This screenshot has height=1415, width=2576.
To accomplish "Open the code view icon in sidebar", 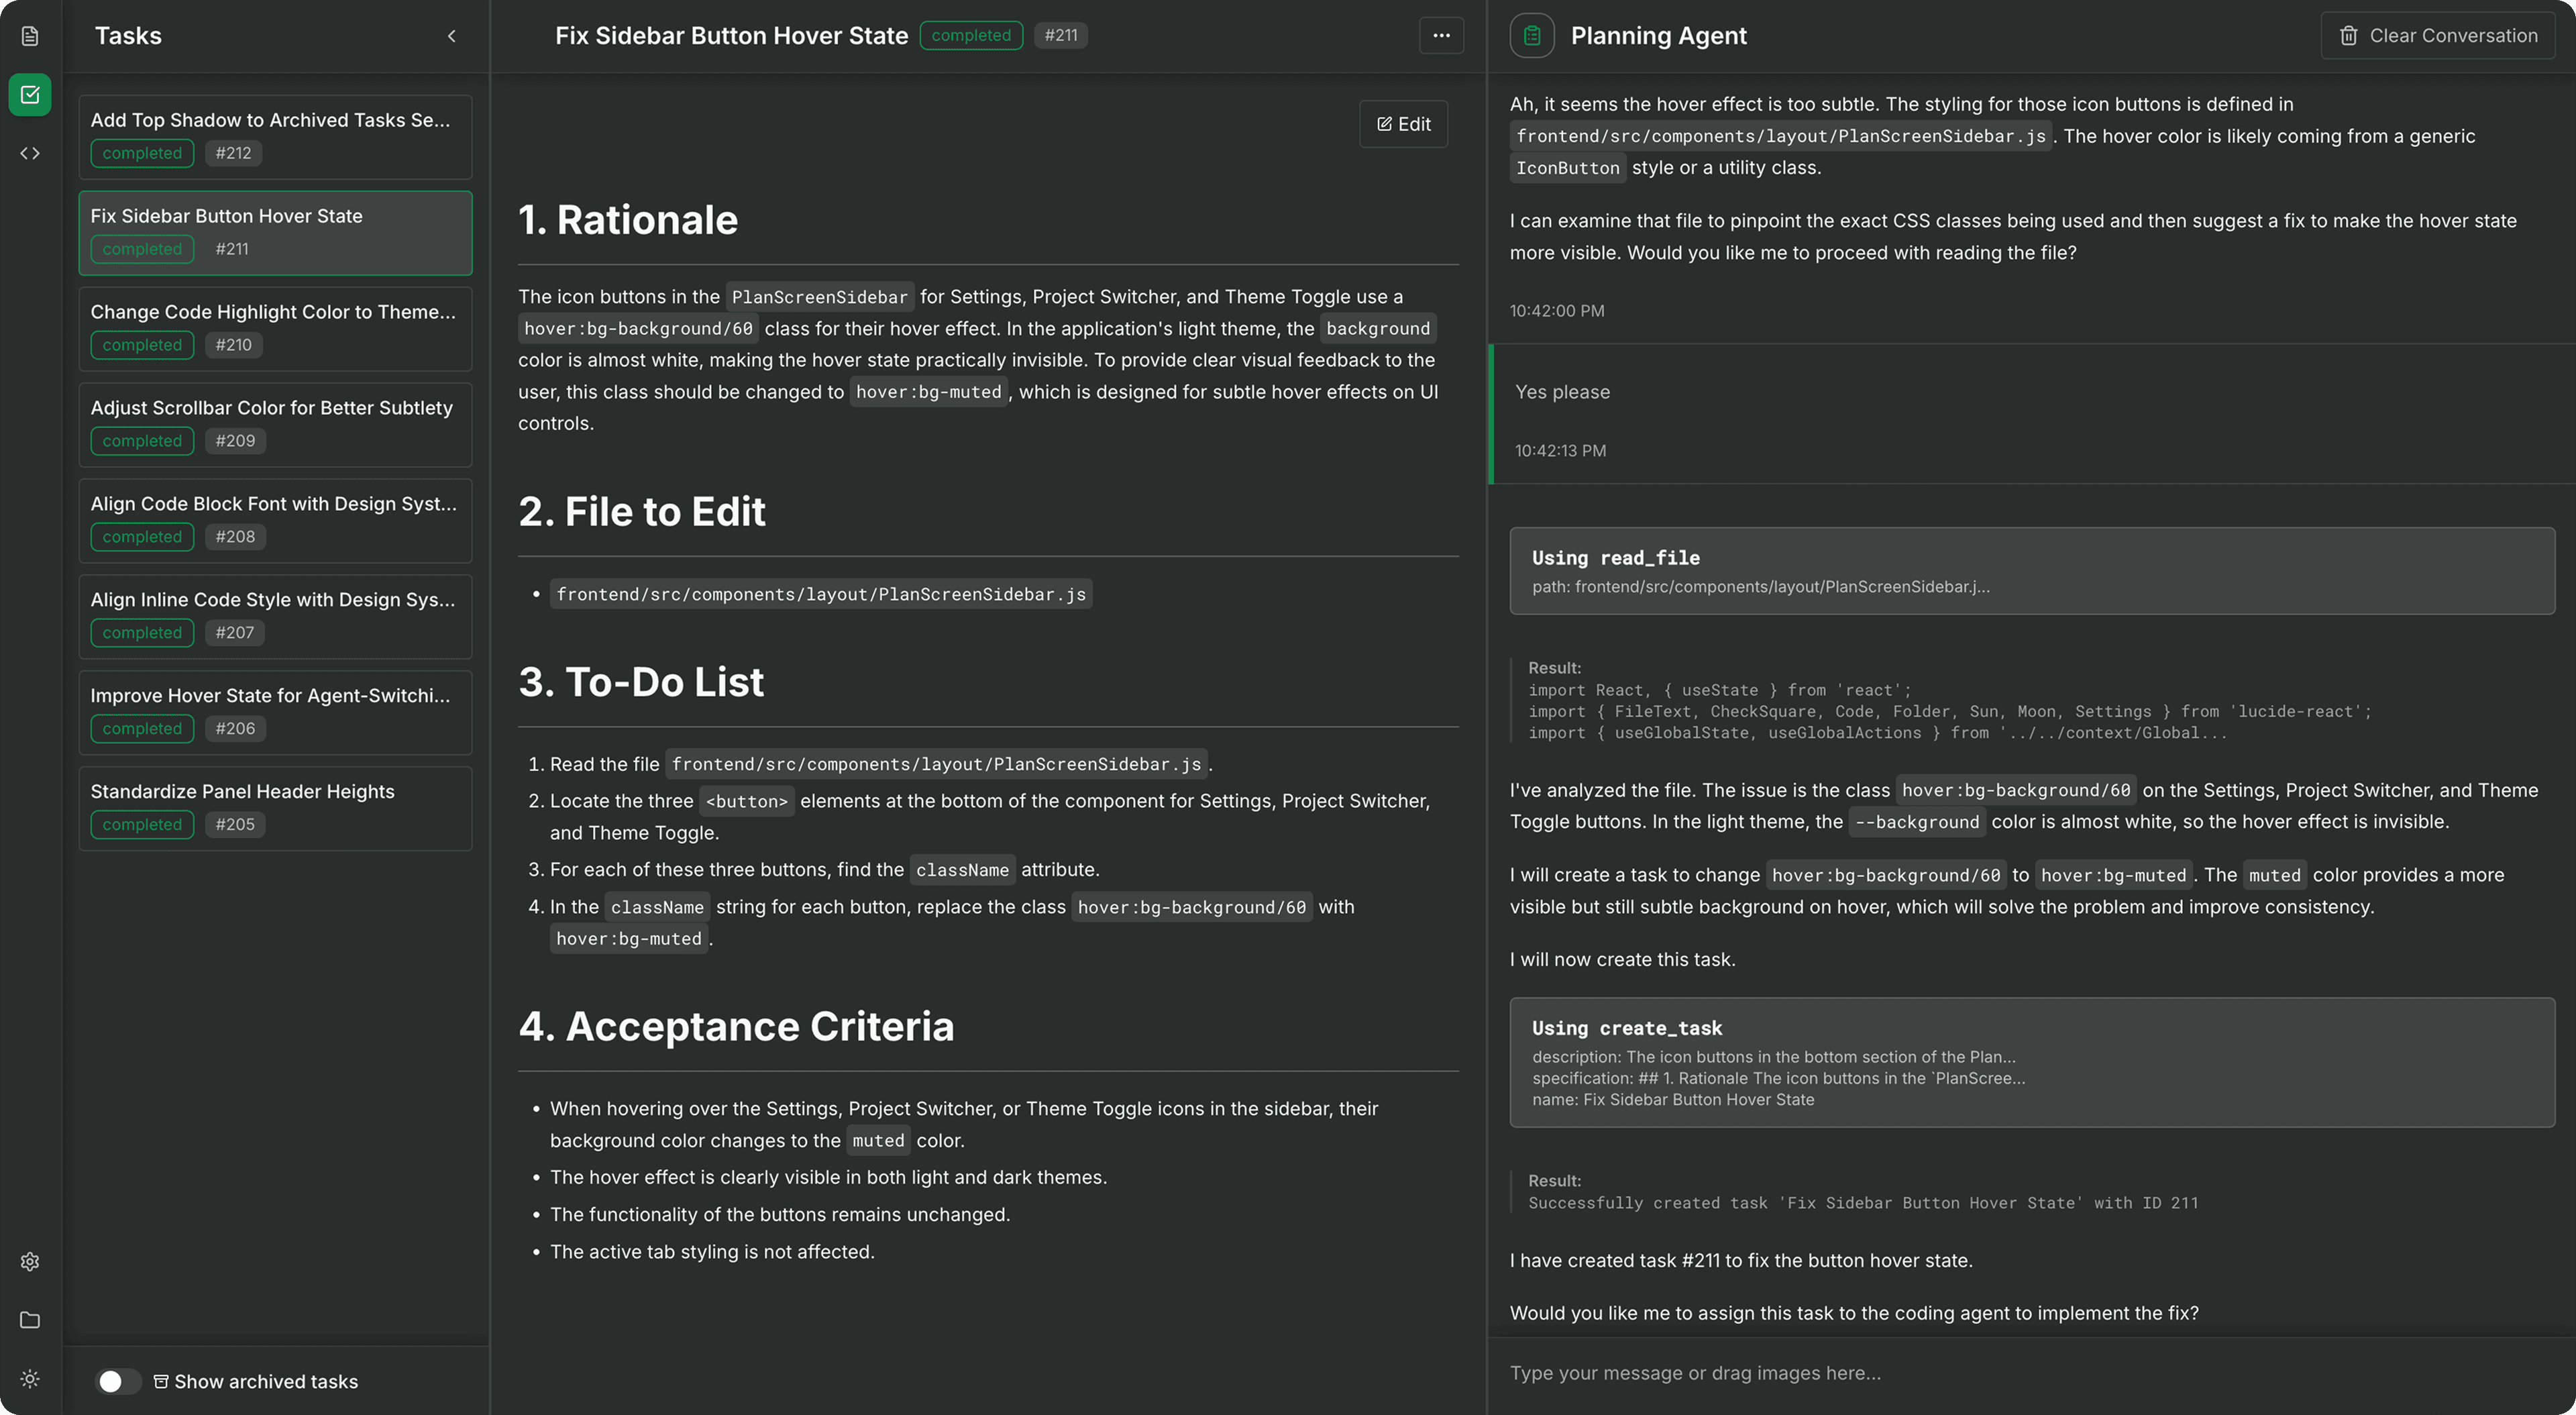I will pyautogui.click(x=30, y=153).
